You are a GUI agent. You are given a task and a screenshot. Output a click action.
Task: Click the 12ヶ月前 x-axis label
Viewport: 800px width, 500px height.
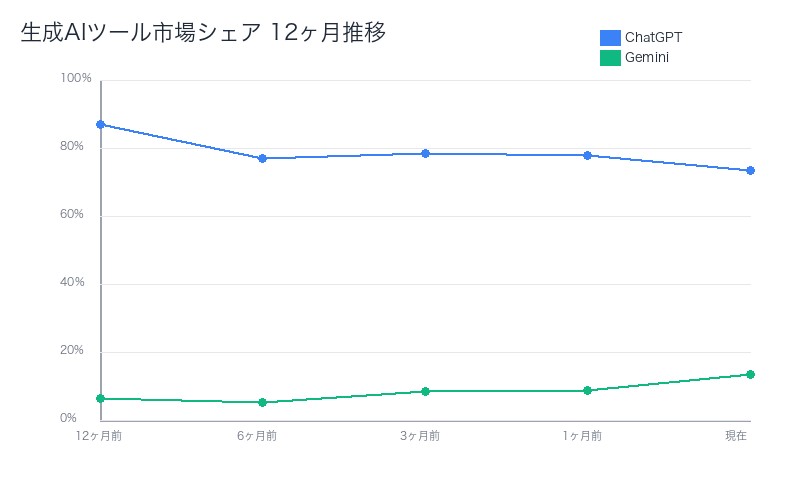[100, 436]
